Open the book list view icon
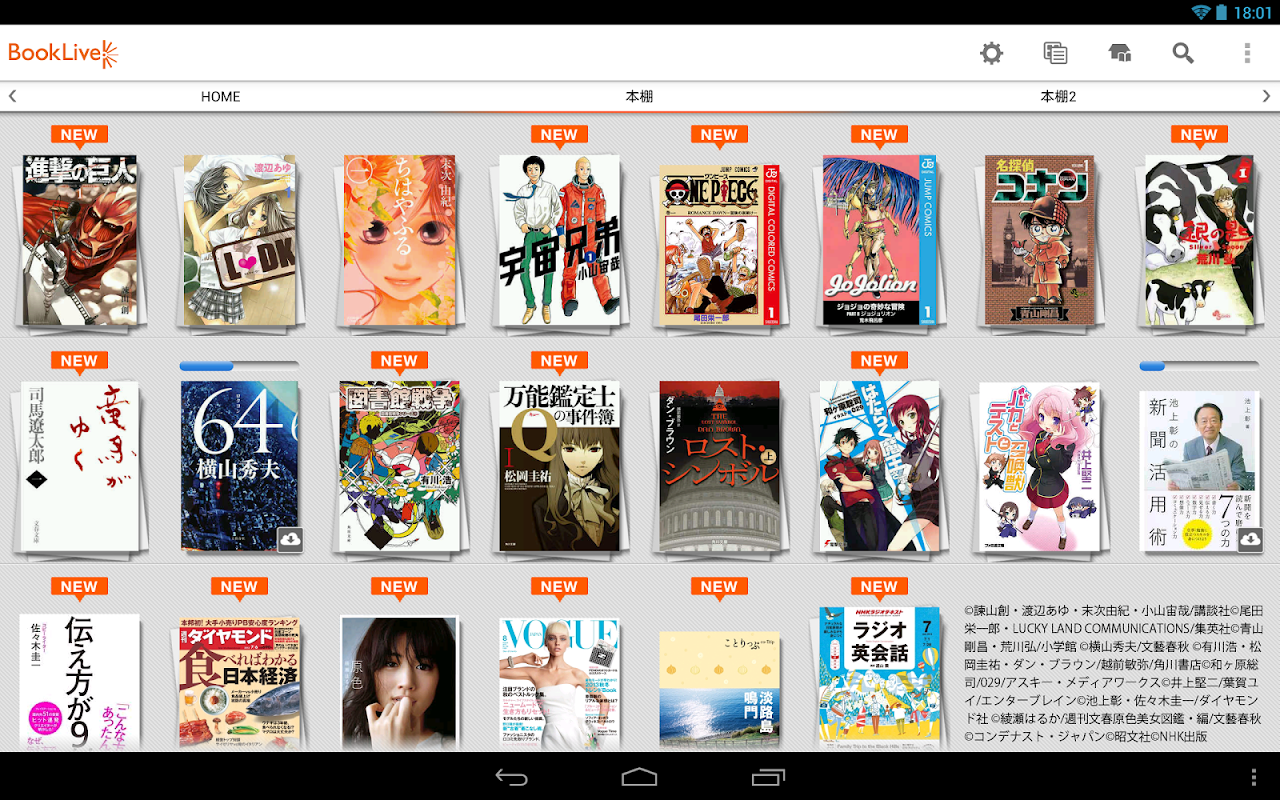 point(1055,53)
